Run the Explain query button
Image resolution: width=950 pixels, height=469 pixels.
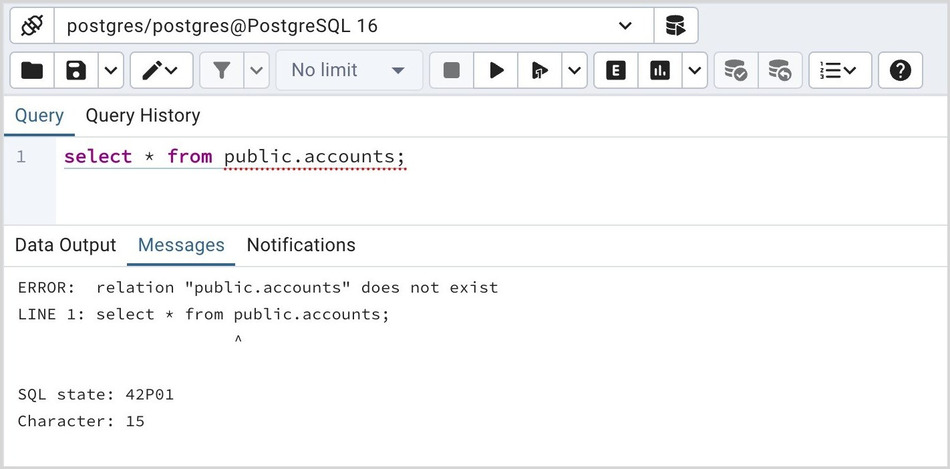[616, 70]
